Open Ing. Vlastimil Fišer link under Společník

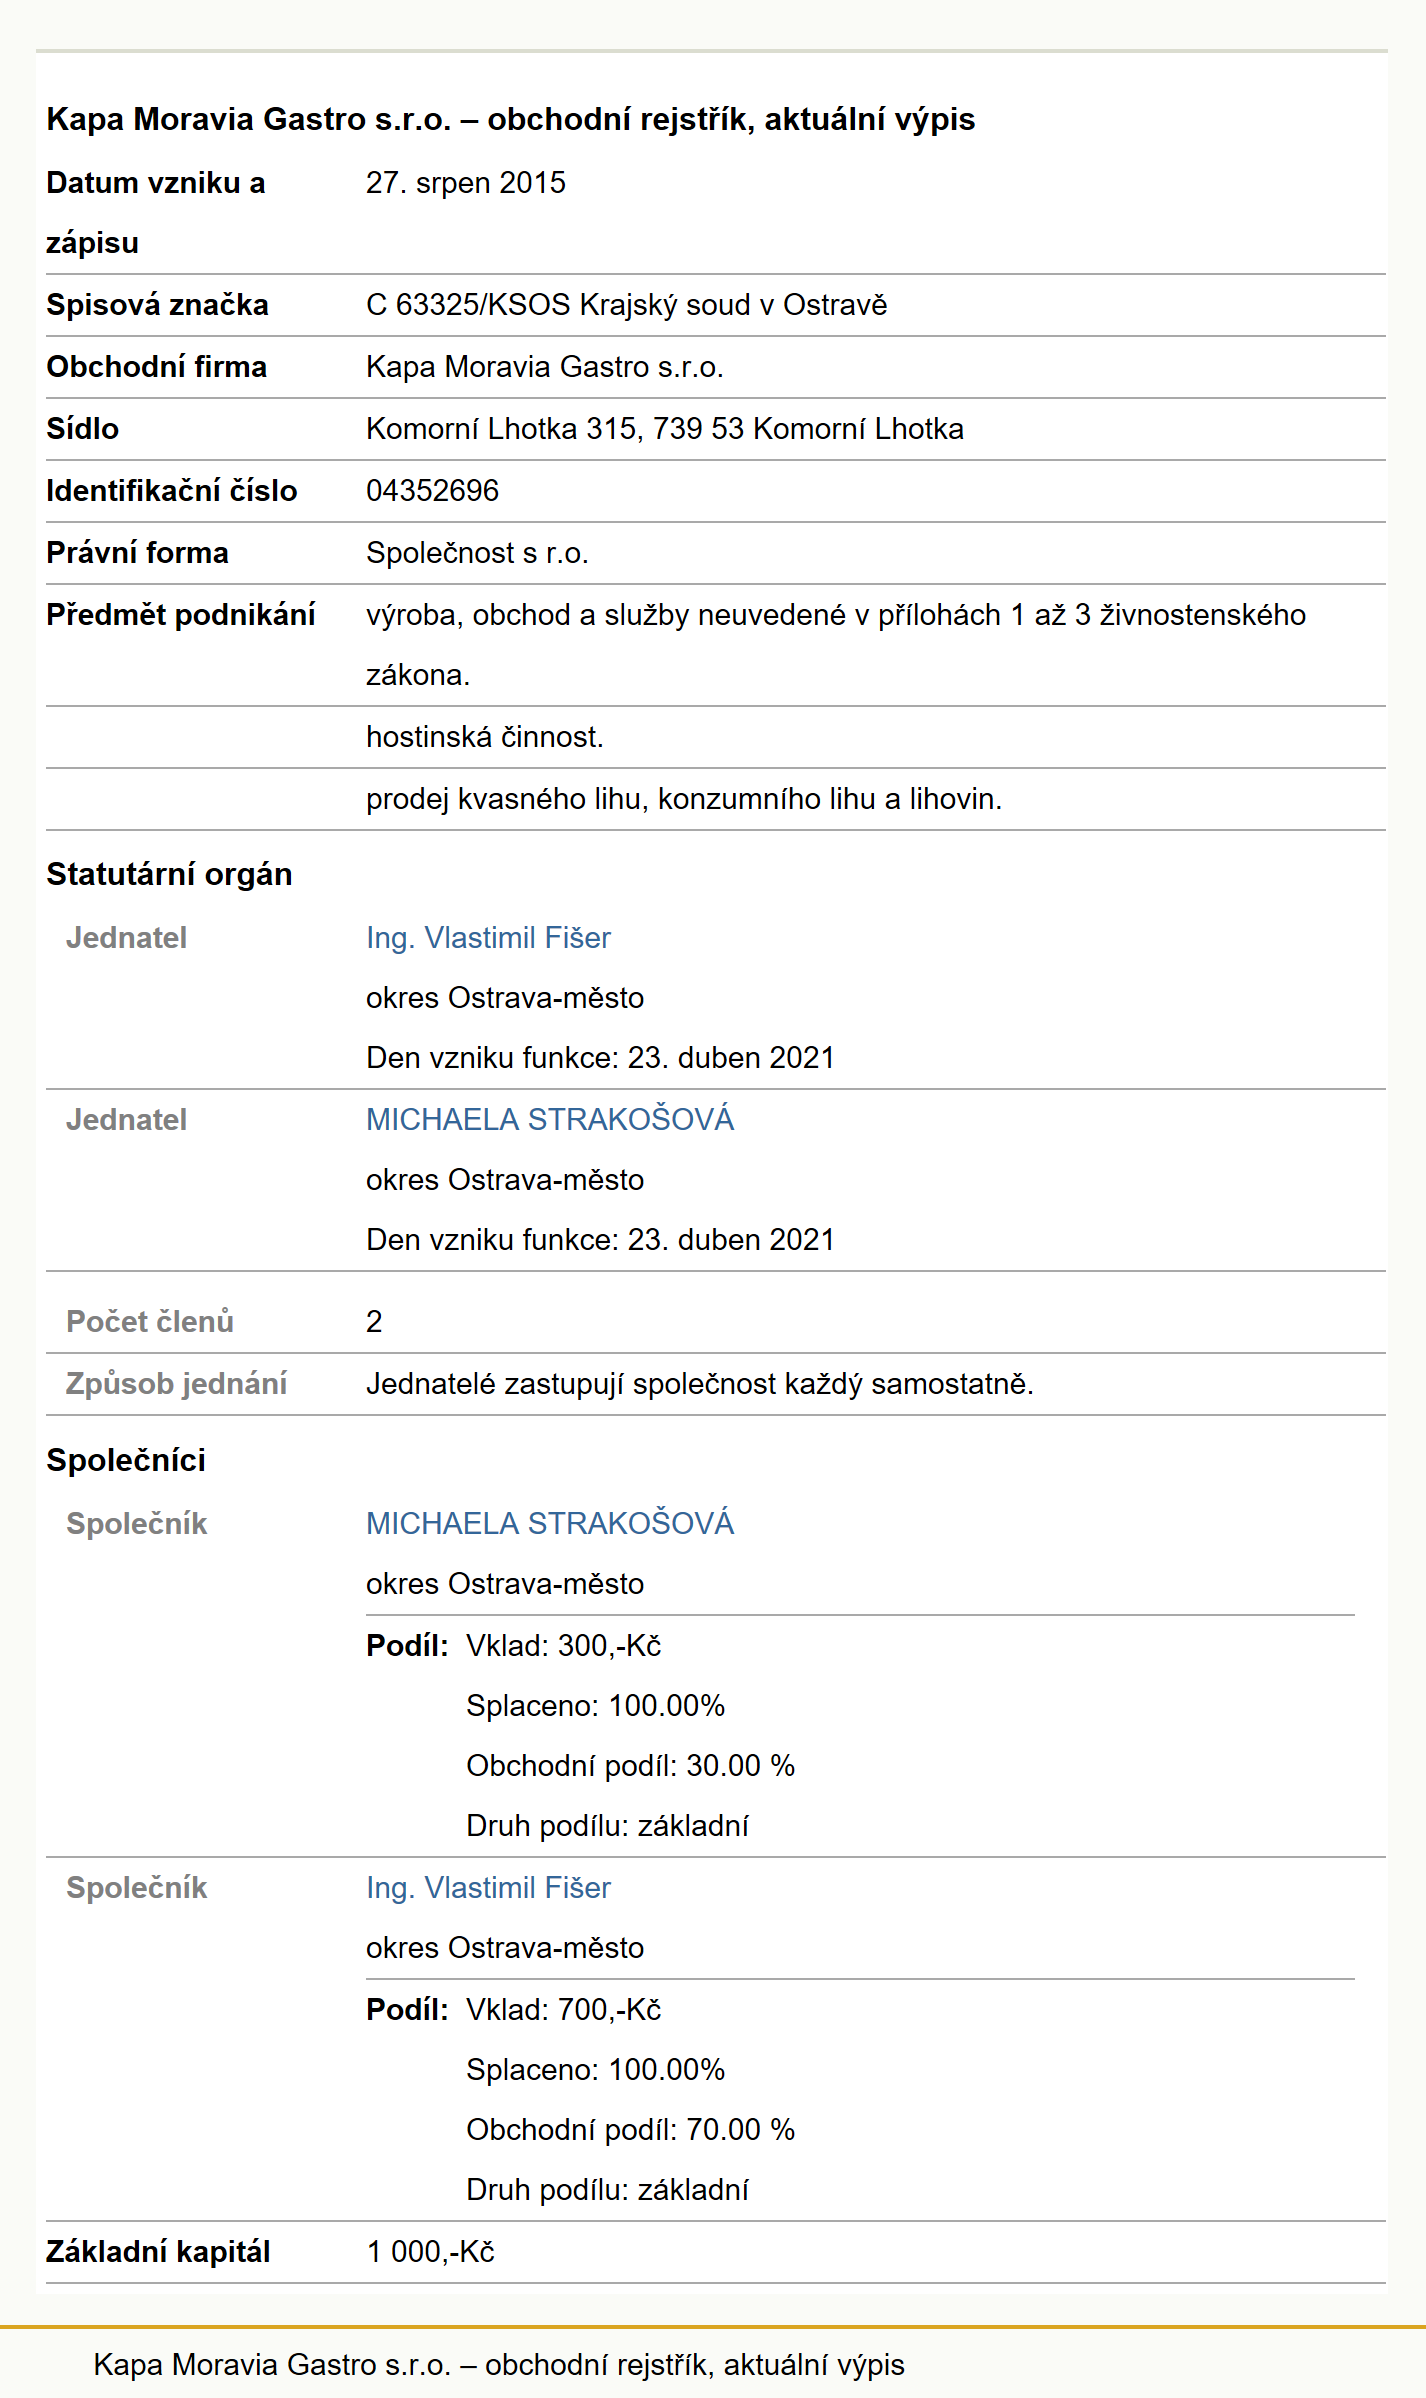click(488, 1888)
